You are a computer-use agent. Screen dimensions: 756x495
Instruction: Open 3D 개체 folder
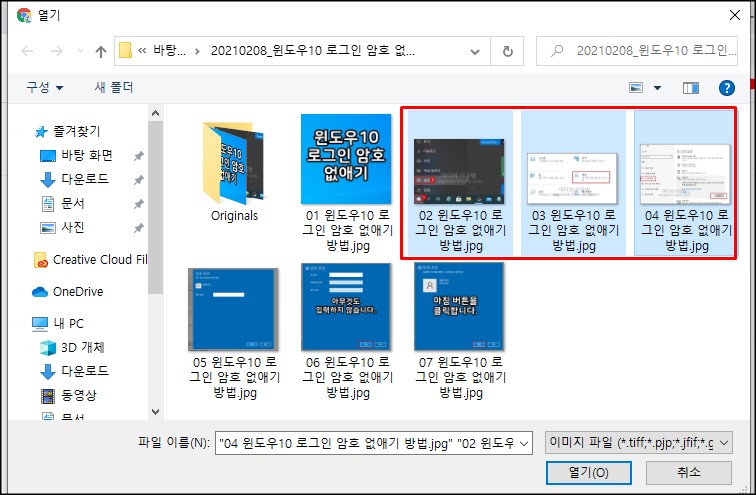coord(72,348)
